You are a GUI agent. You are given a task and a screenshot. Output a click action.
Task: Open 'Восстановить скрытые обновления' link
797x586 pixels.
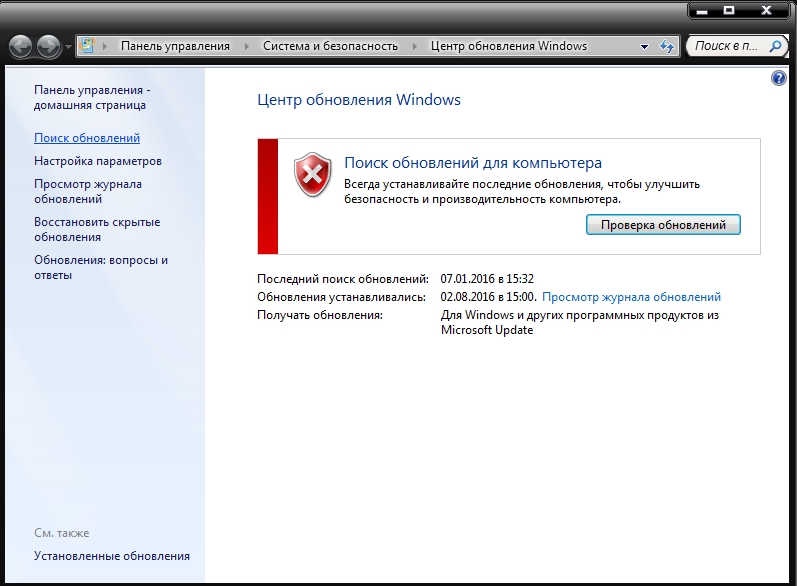click(x=97, y=230)
